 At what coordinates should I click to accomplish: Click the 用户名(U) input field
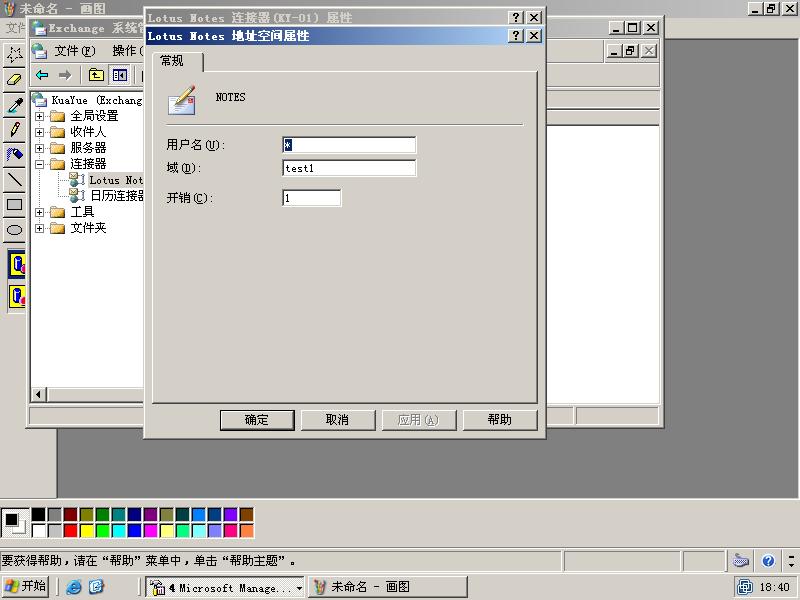click(x=349, y=145)
